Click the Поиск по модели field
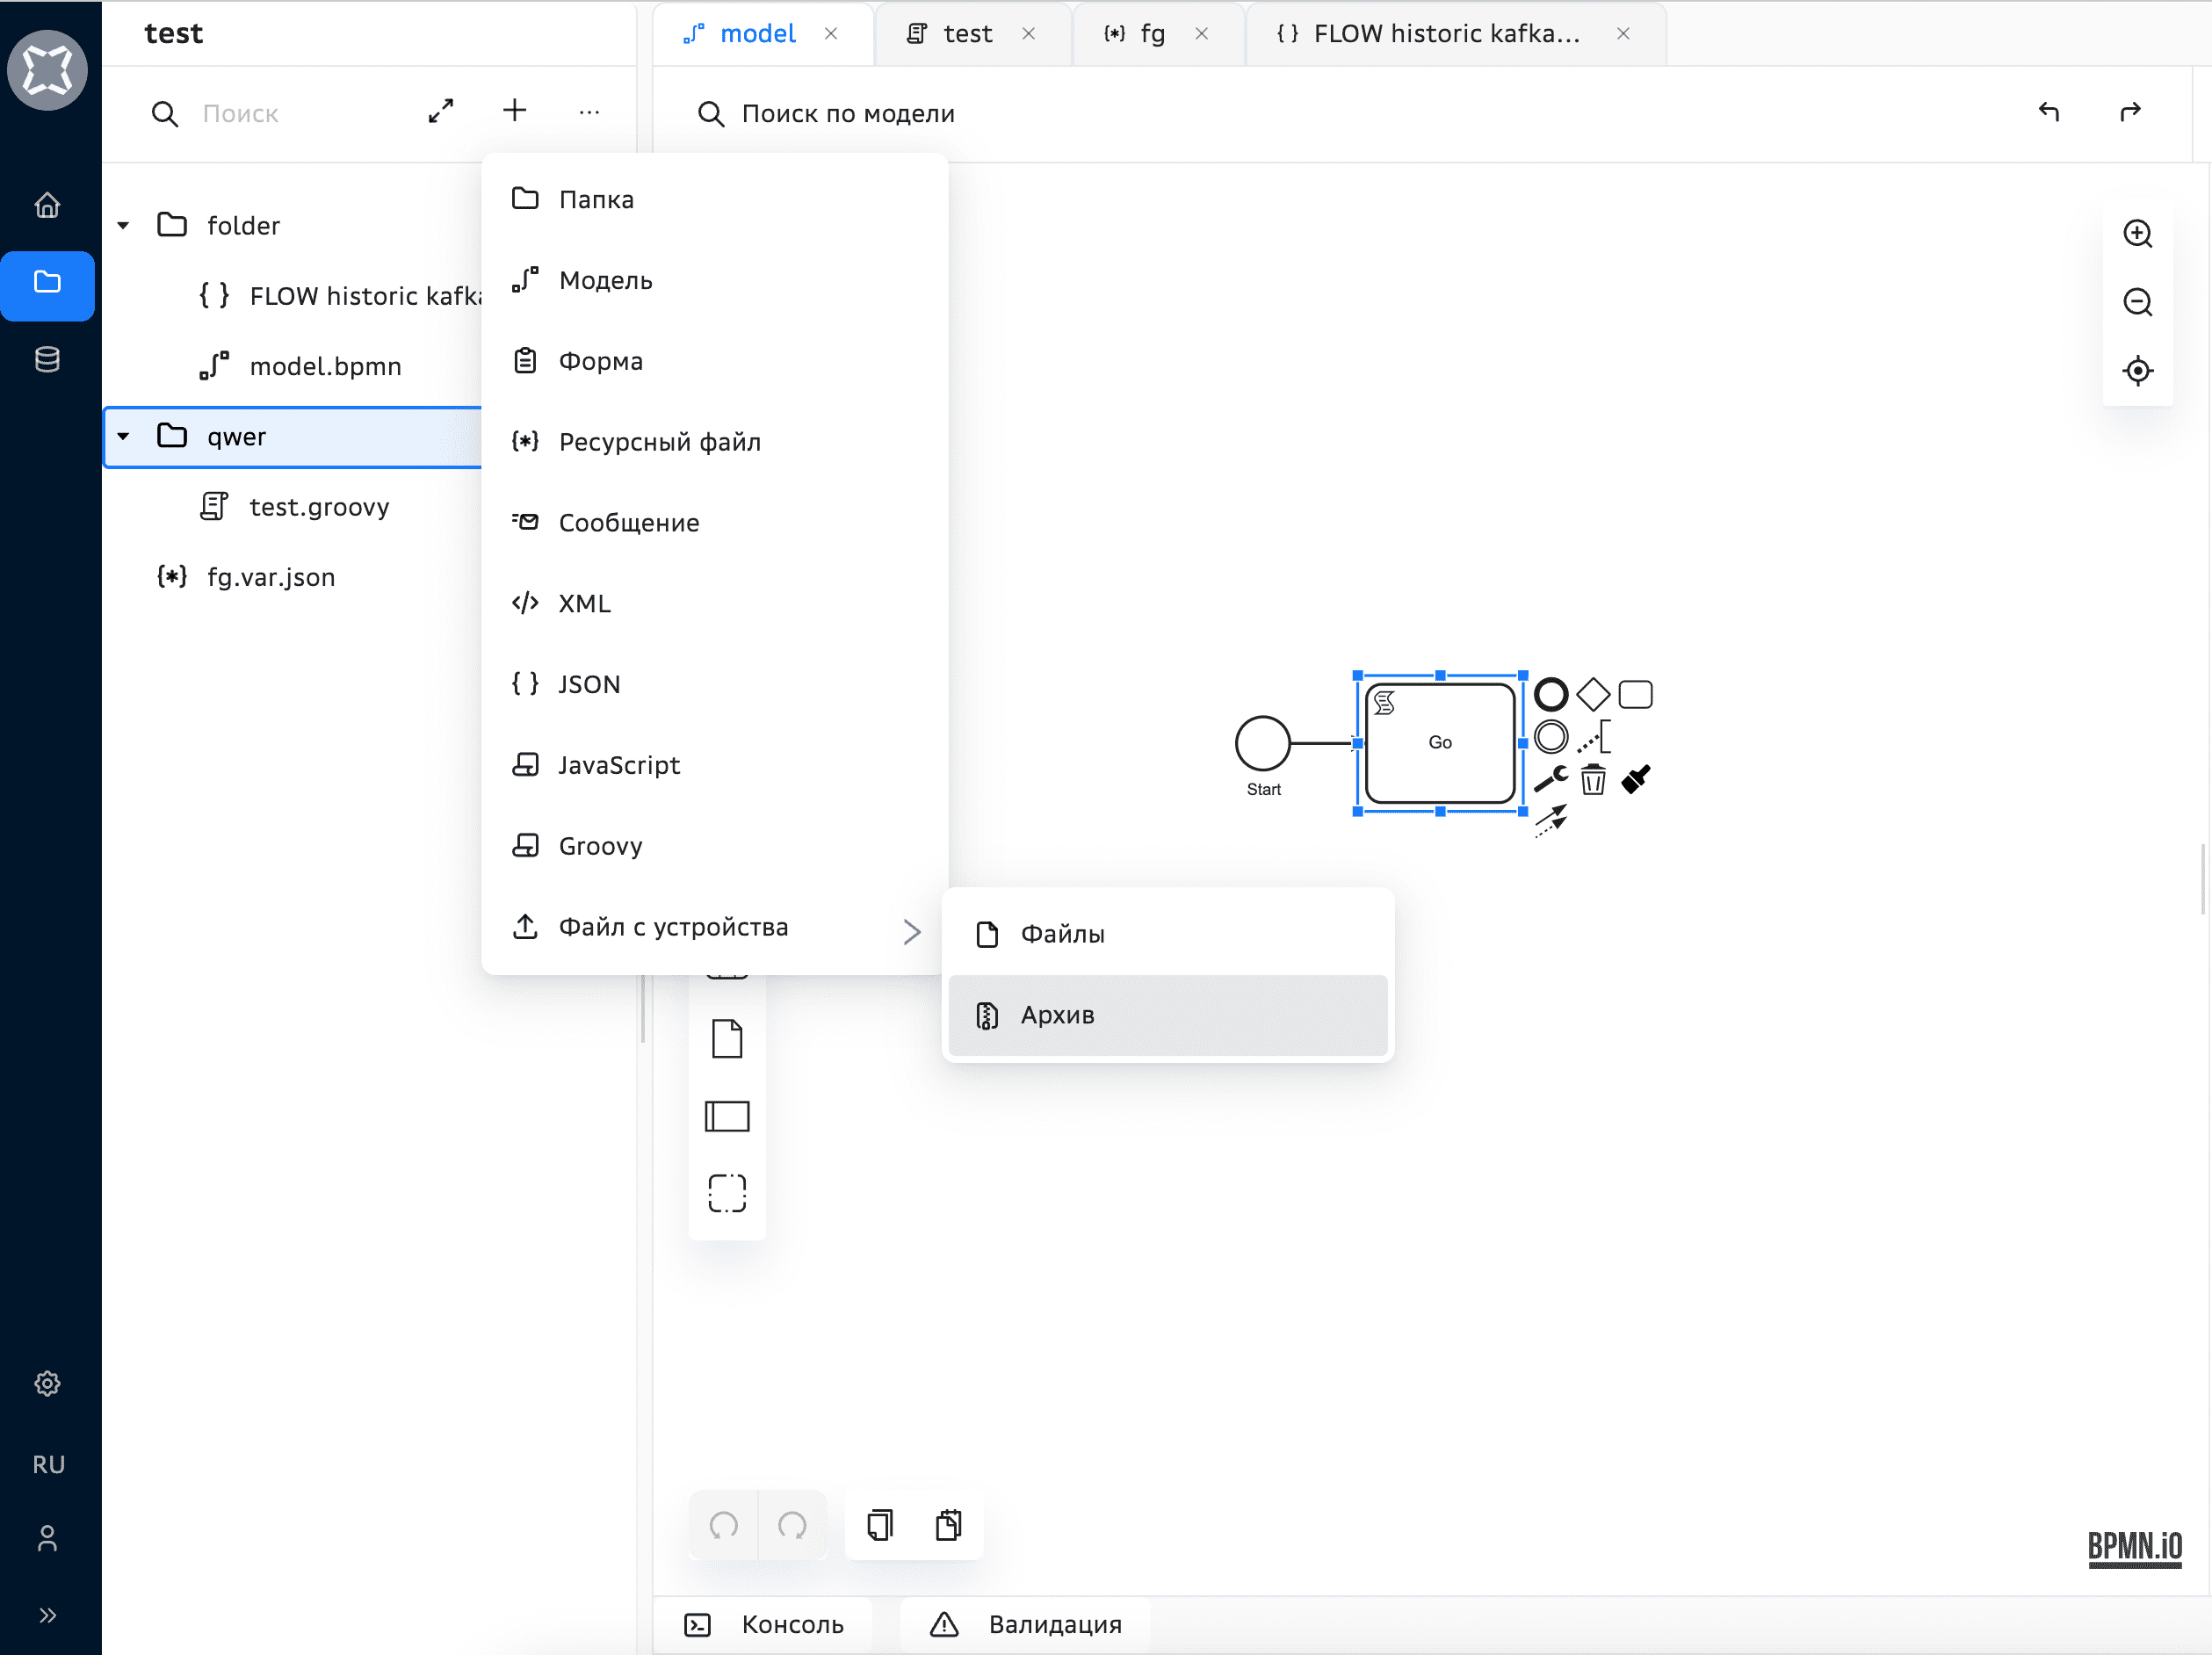2212x1655 pixels. tap(848, 114)
